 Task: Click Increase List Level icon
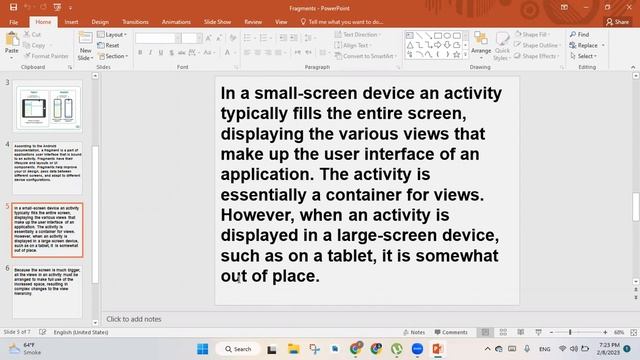293,38
